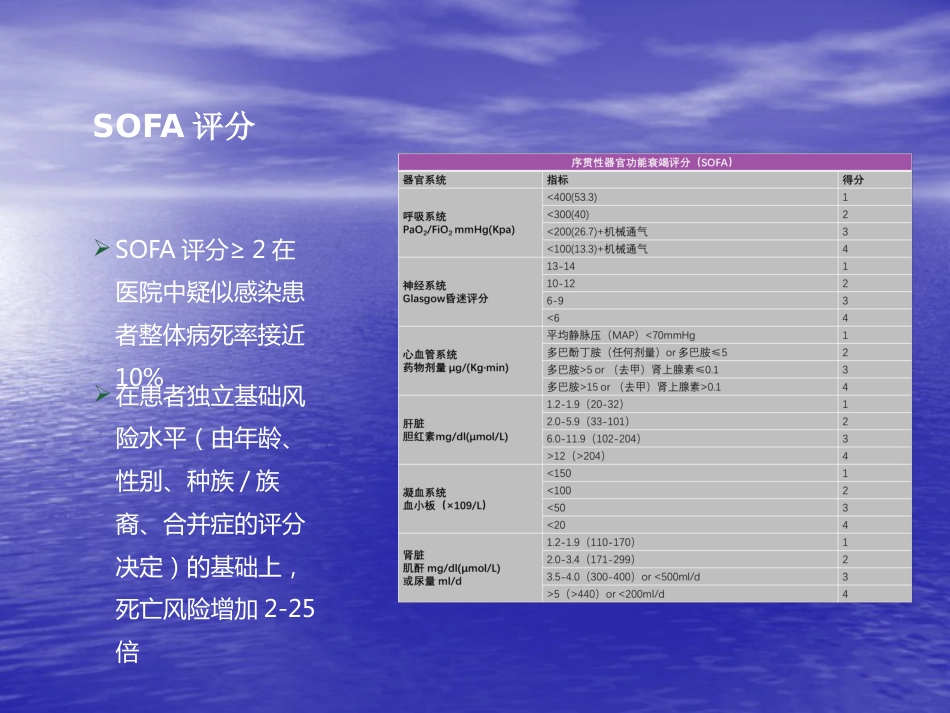Screen dimensions: 950x713
Task: Click the '呼吸系统 PaO2/FiO2 mmHg(Kpa)' cell
Action: pyautogui.click(x=470, y=223)
